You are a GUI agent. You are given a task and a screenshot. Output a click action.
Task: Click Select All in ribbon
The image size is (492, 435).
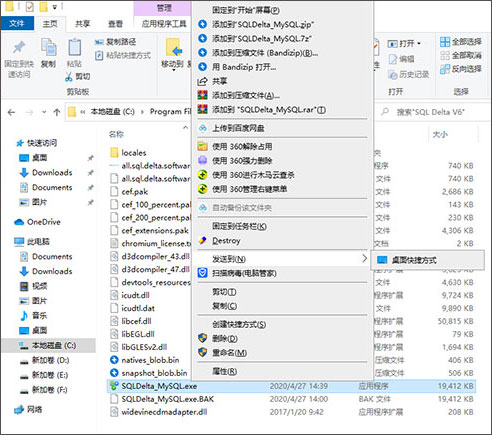(461, 42)
